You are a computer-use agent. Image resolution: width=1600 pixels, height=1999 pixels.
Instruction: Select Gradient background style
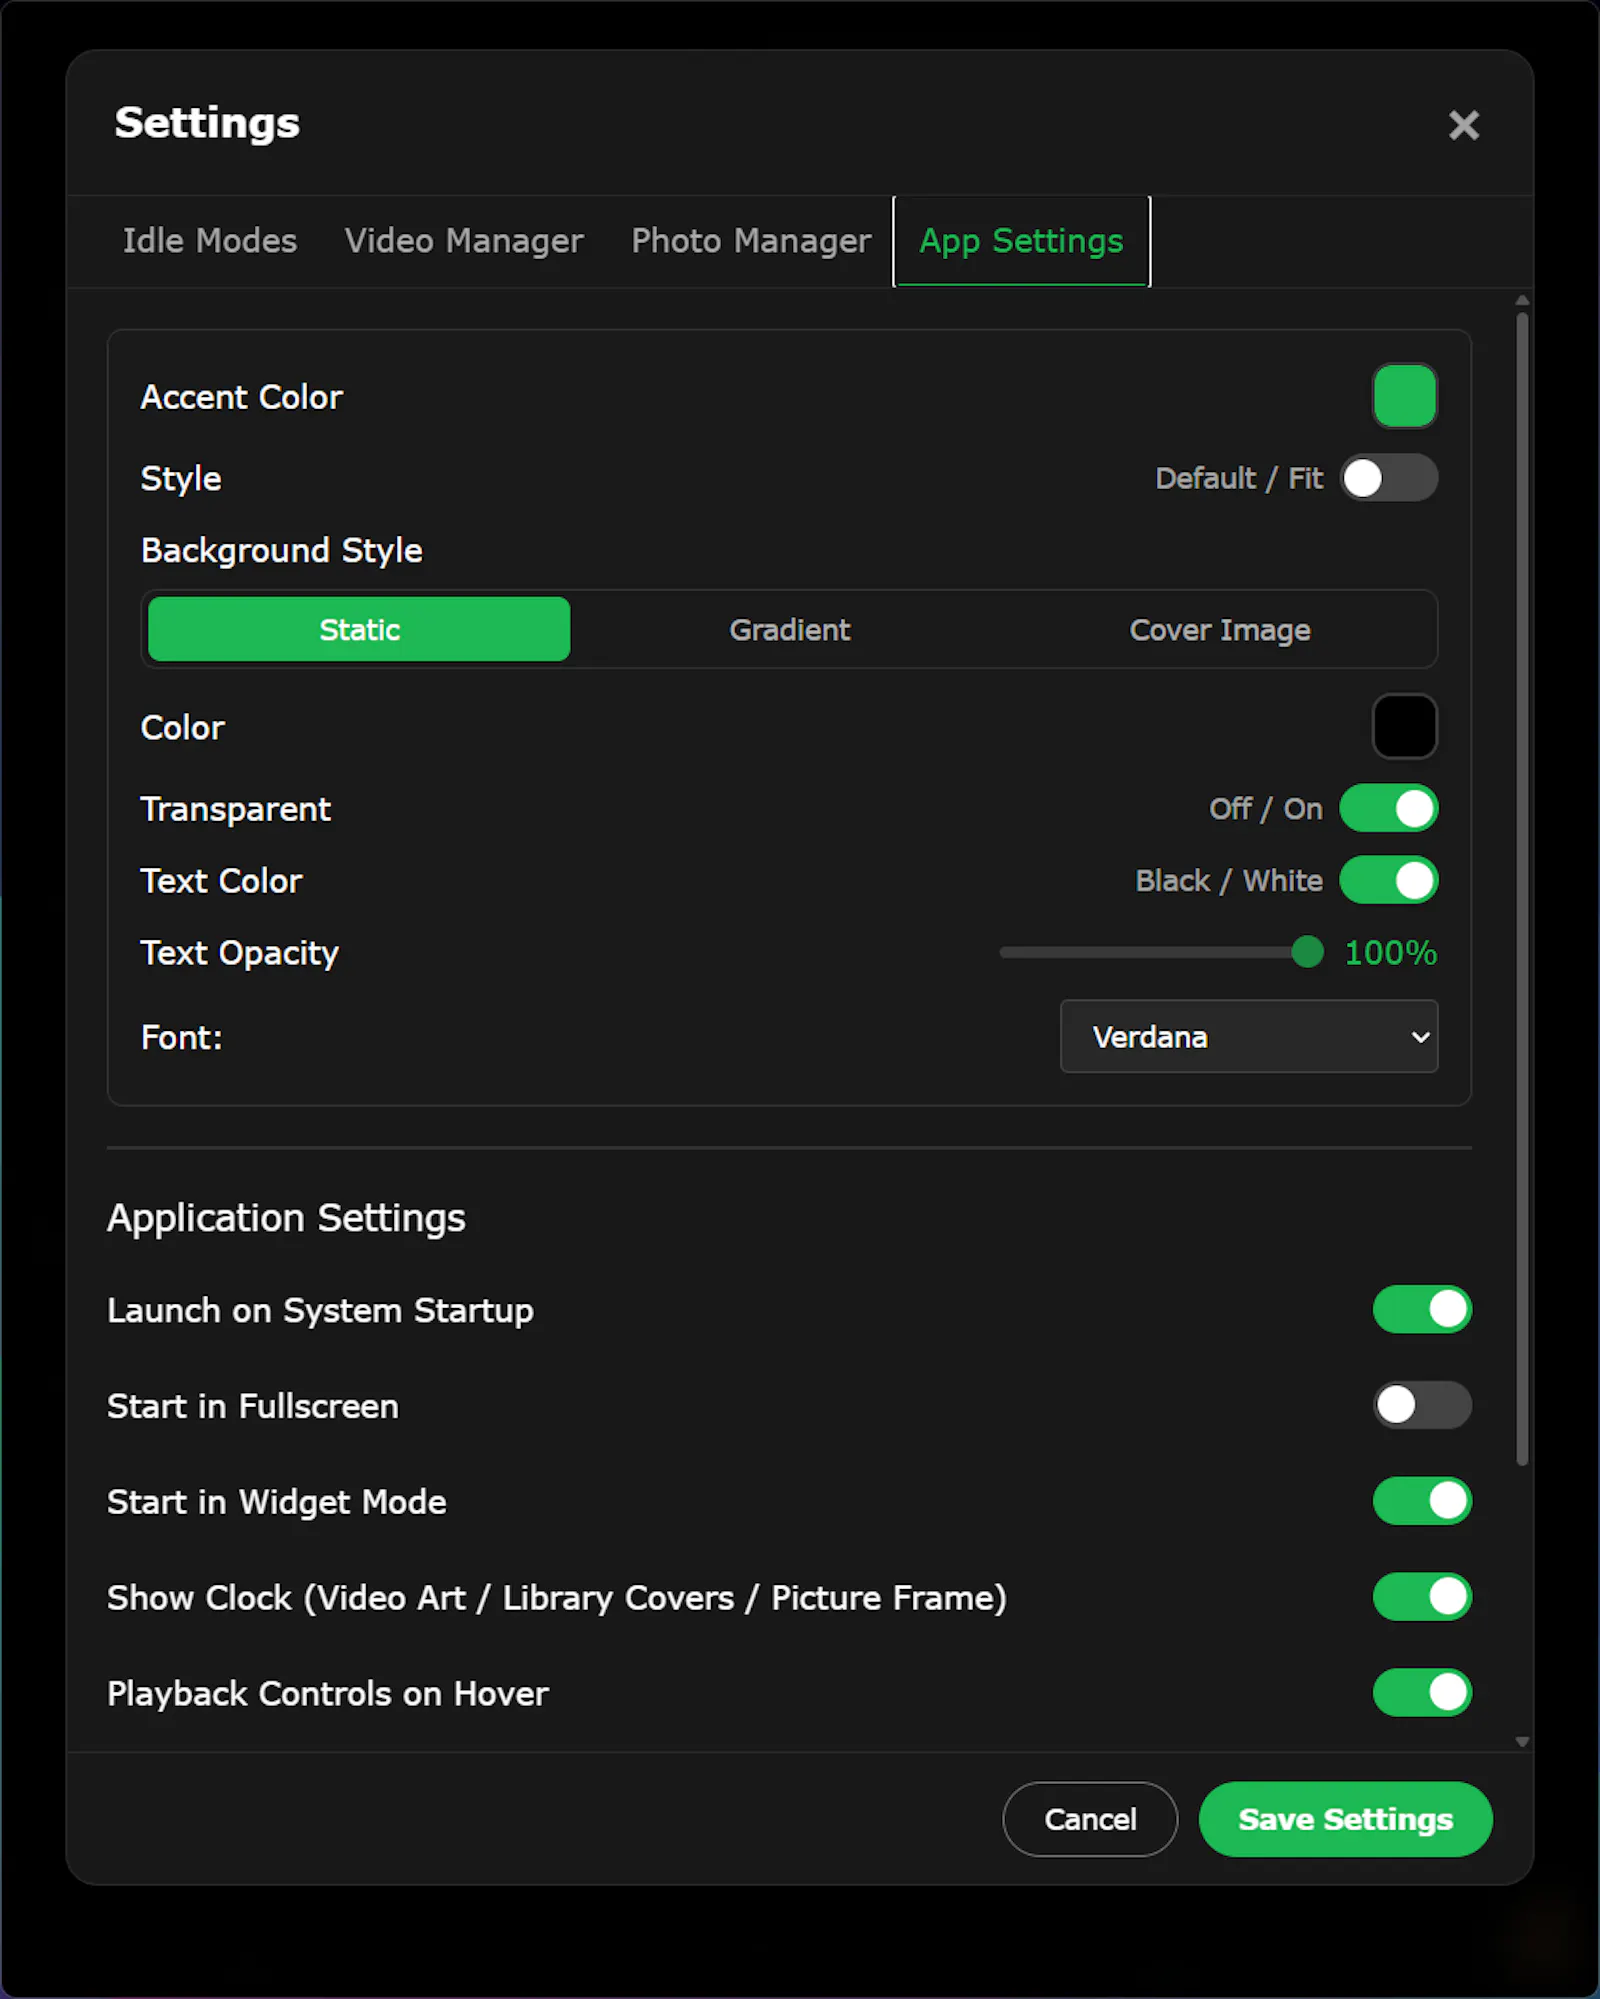[x=789, y=629]
